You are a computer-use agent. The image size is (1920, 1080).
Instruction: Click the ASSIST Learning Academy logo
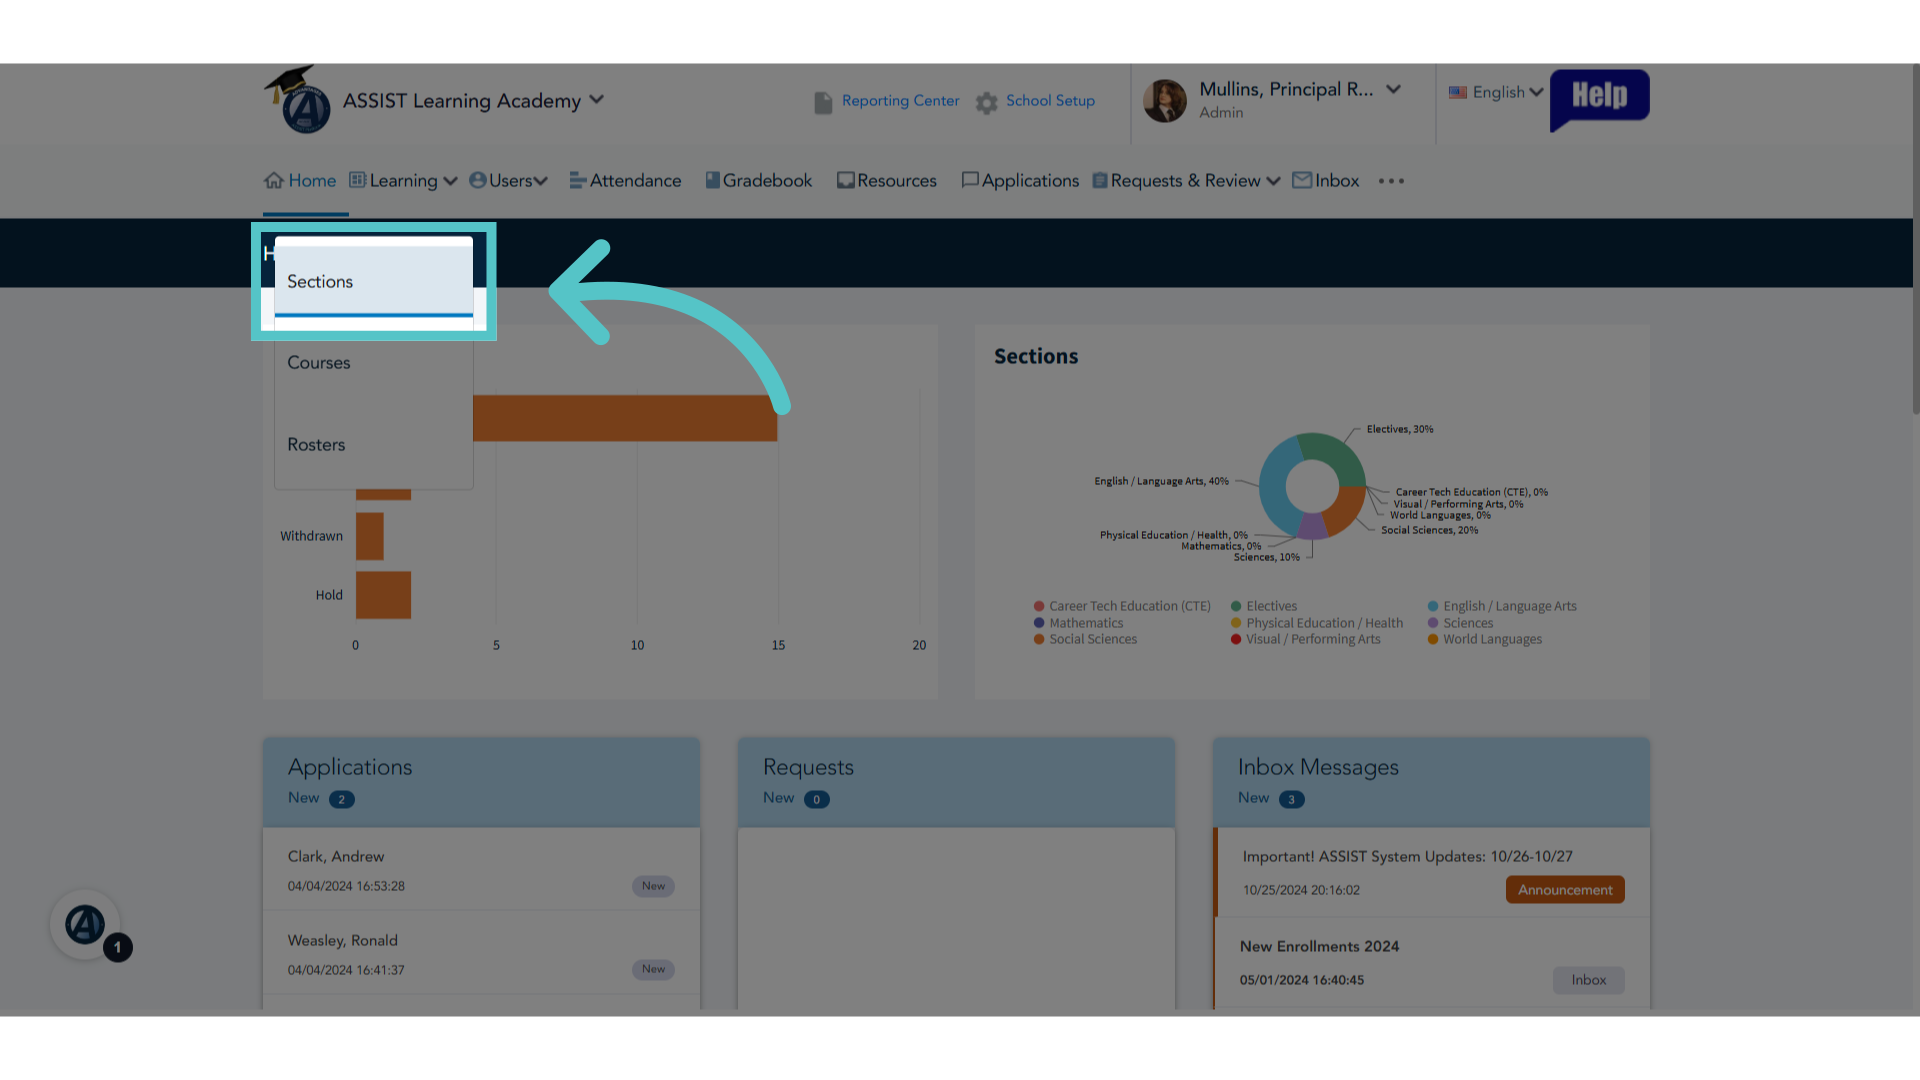point(299,100)
